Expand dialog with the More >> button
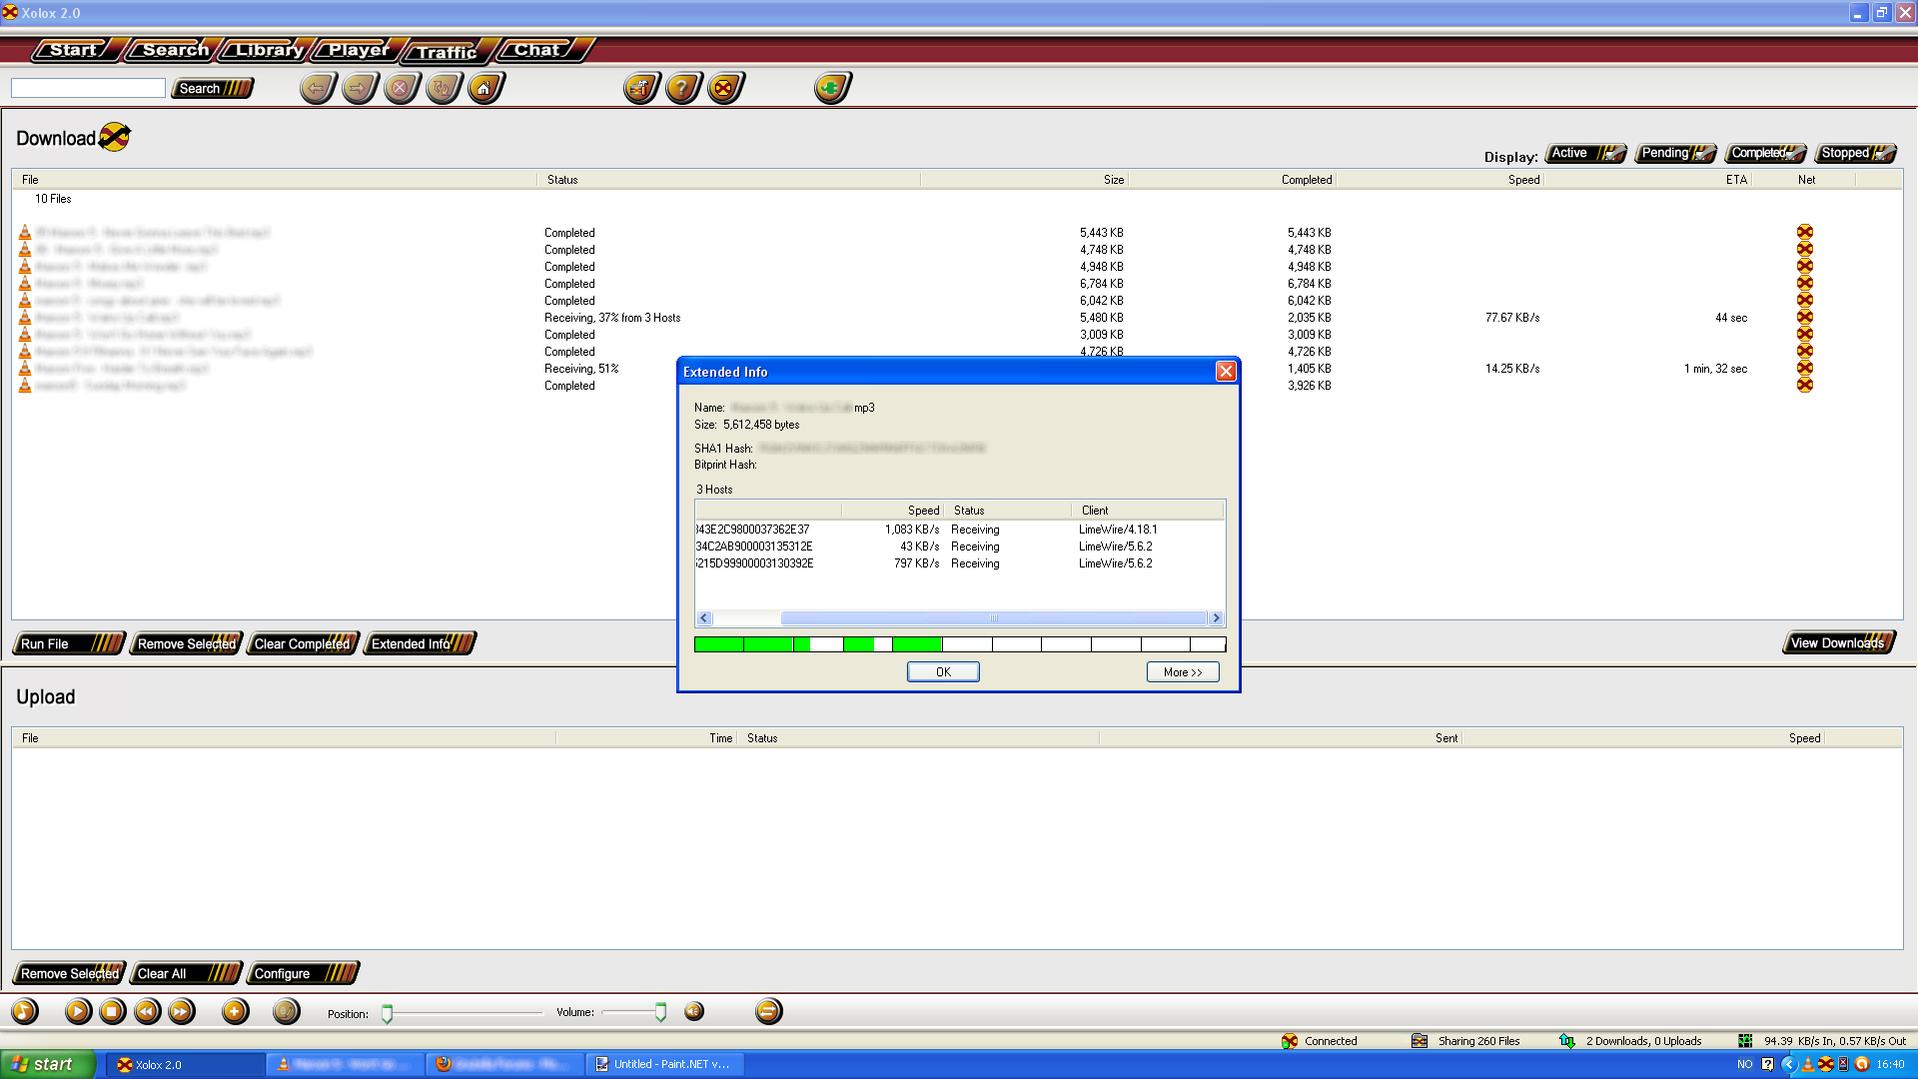The height and width of the screenshot is (1079, 1918). (1182, 672)
